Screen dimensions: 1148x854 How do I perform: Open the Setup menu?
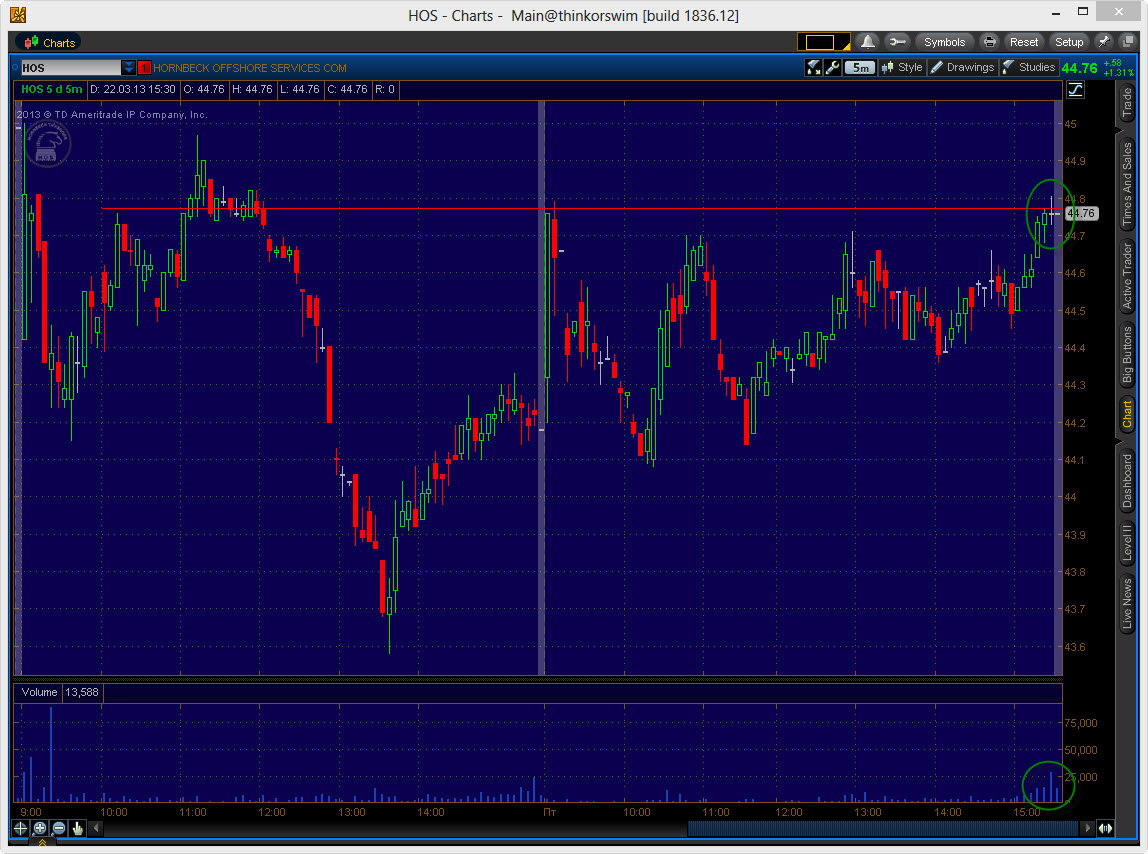click(1069, 42)
